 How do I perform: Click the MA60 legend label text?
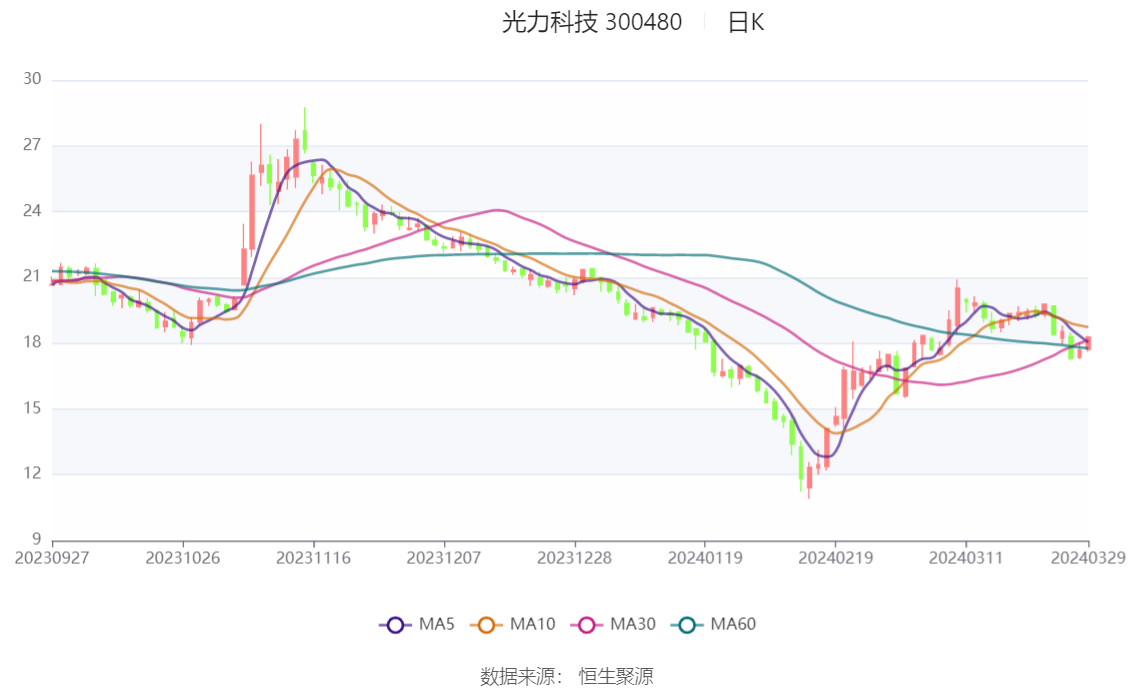point(733,624)
